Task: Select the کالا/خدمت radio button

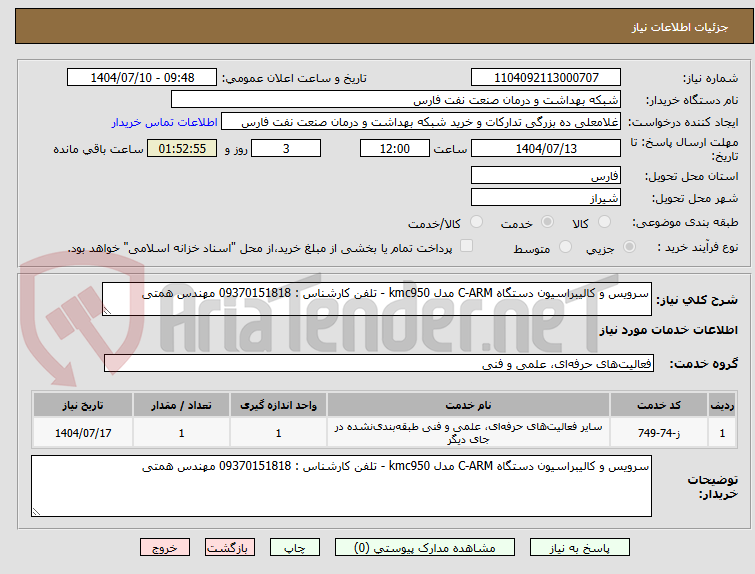Action: point(476,222)
